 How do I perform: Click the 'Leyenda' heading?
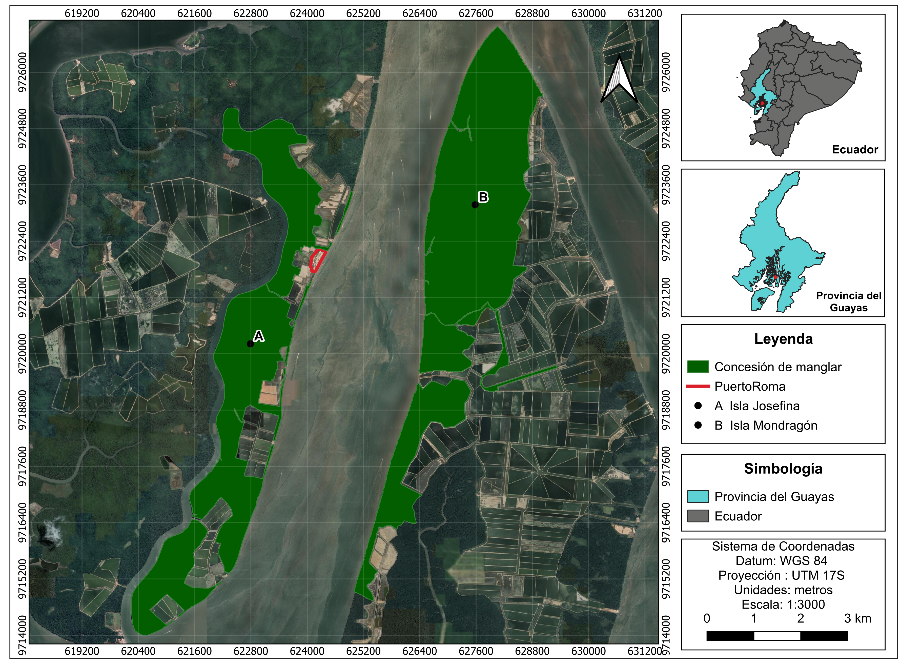pyautogui.click(x=783, y=339)
